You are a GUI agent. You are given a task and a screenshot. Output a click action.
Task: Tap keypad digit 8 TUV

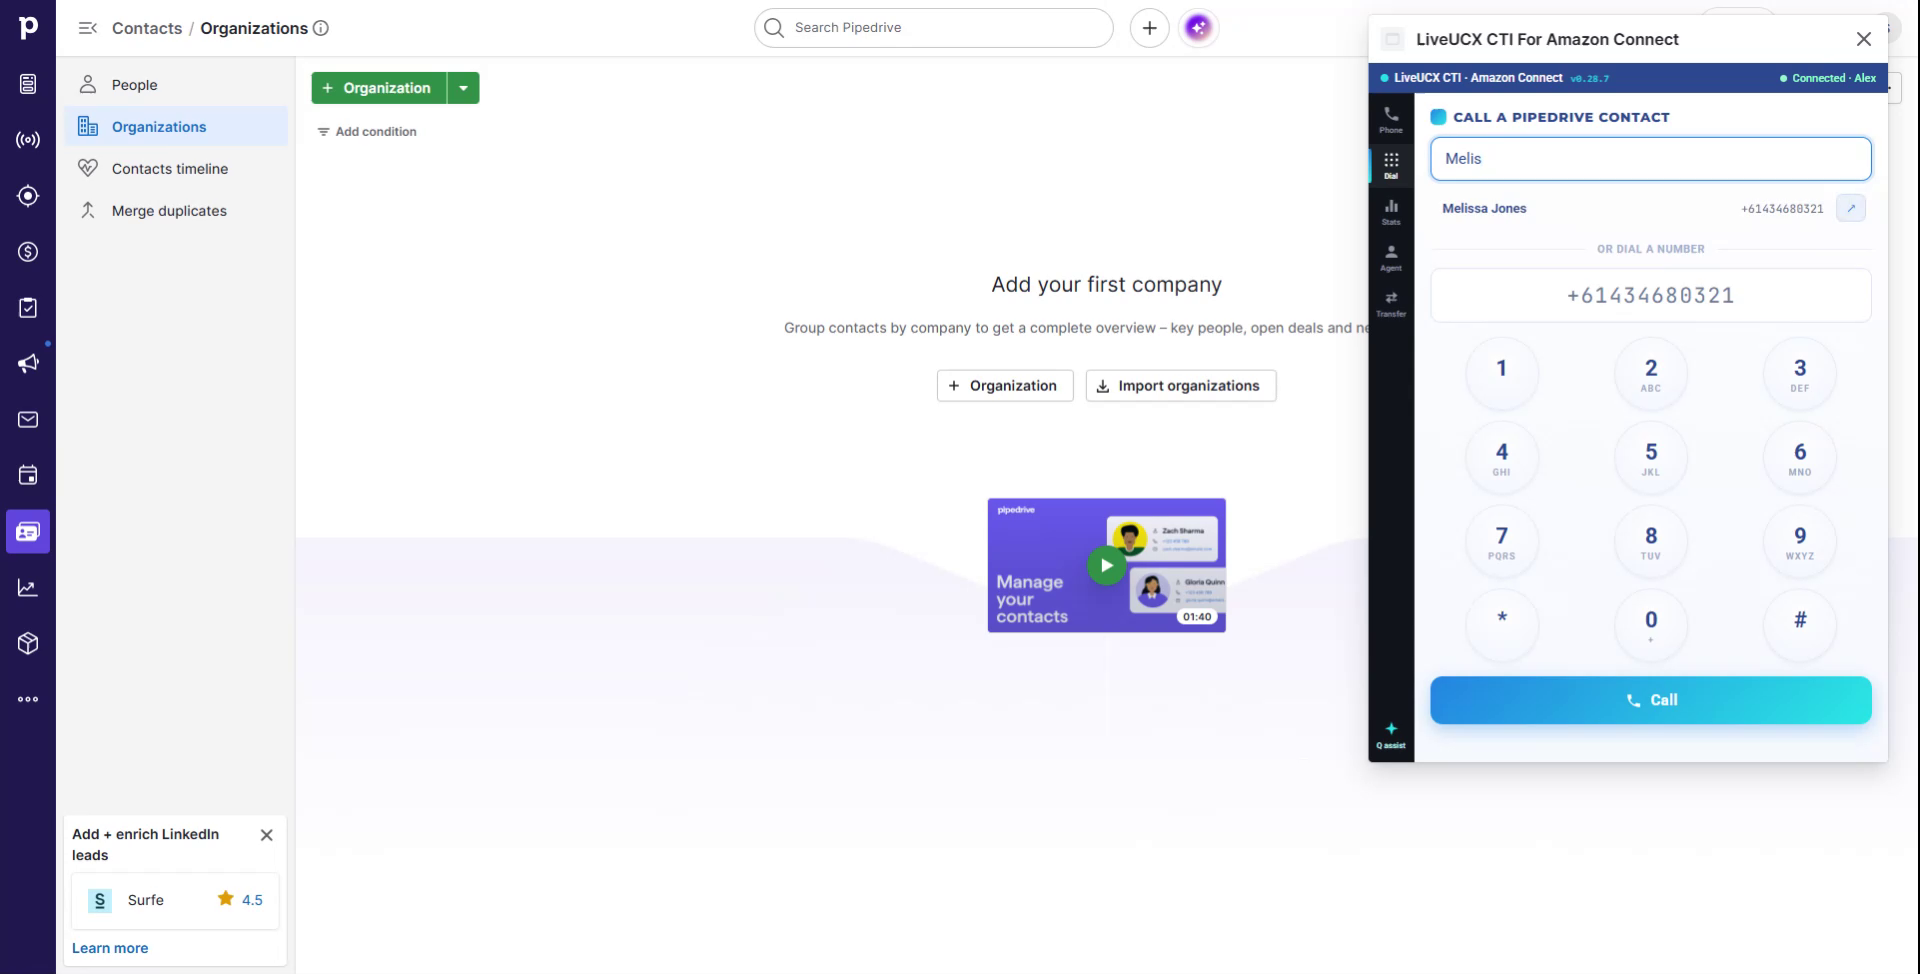click(x=1650, y=542)
